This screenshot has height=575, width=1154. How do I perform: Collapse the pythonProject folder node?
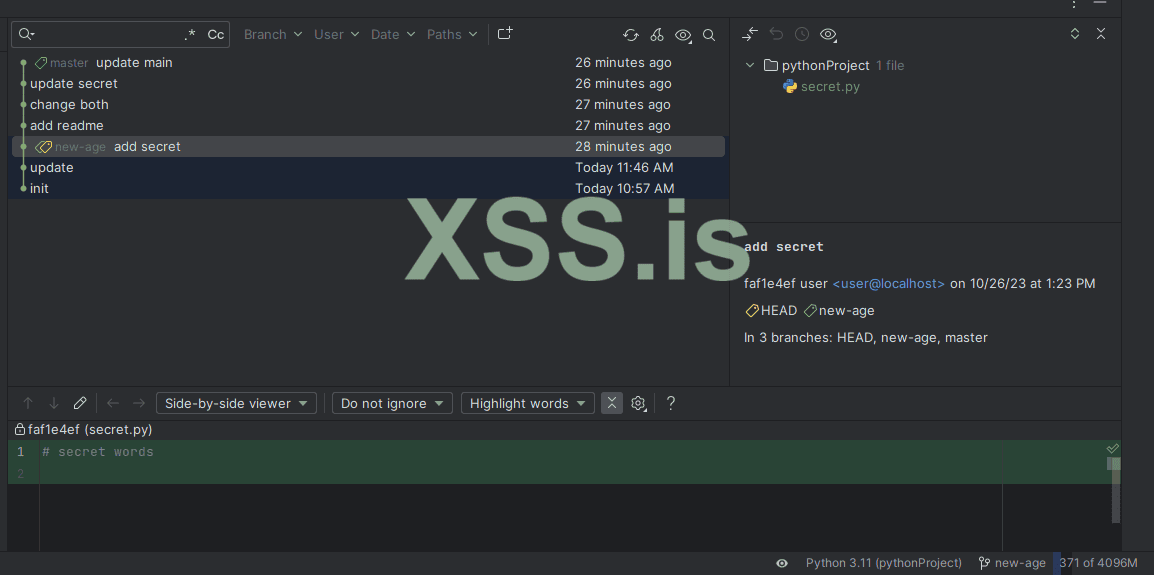click(750, 66)
